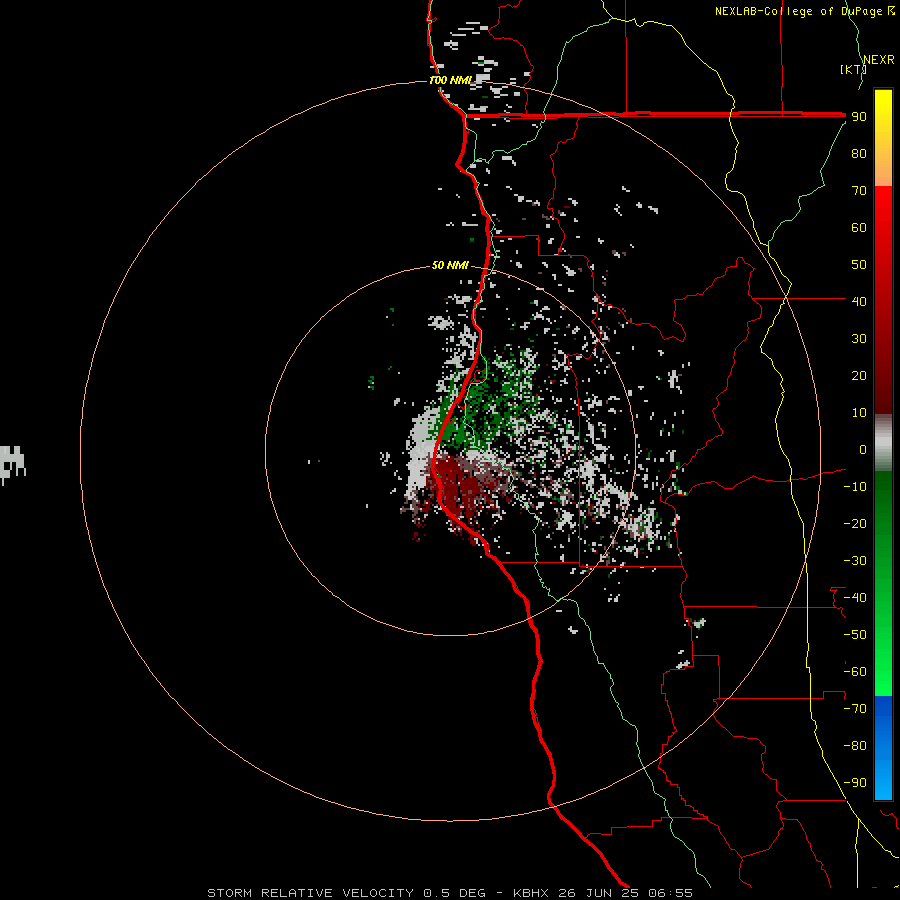Click the blue bottom segment of the color bar
The width and height of the screenshot is (900, 900).
(883, 748)
